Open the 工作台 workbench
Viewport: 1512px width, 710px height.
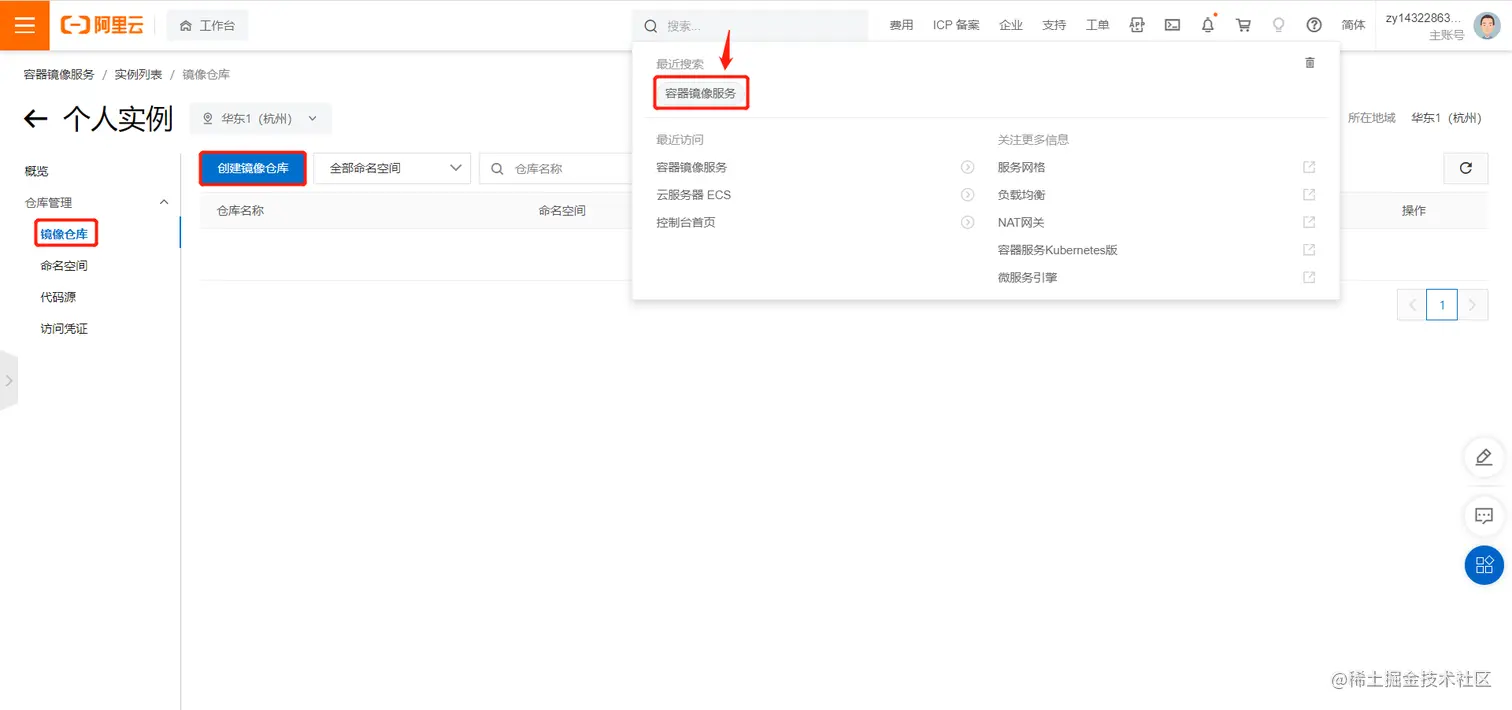click(207, 25)
